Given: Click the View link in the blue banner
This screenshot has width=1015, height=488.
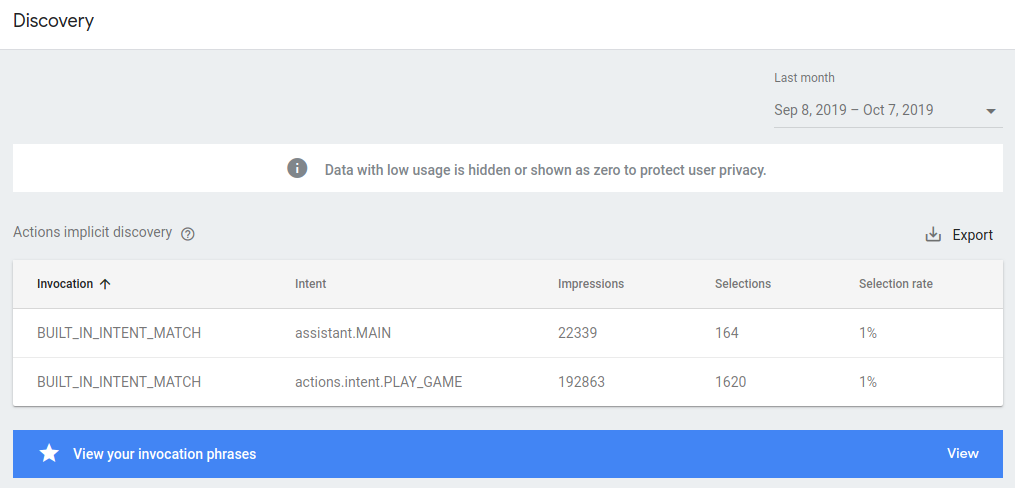Looking at the screenshot, I should tap(962, 454).
